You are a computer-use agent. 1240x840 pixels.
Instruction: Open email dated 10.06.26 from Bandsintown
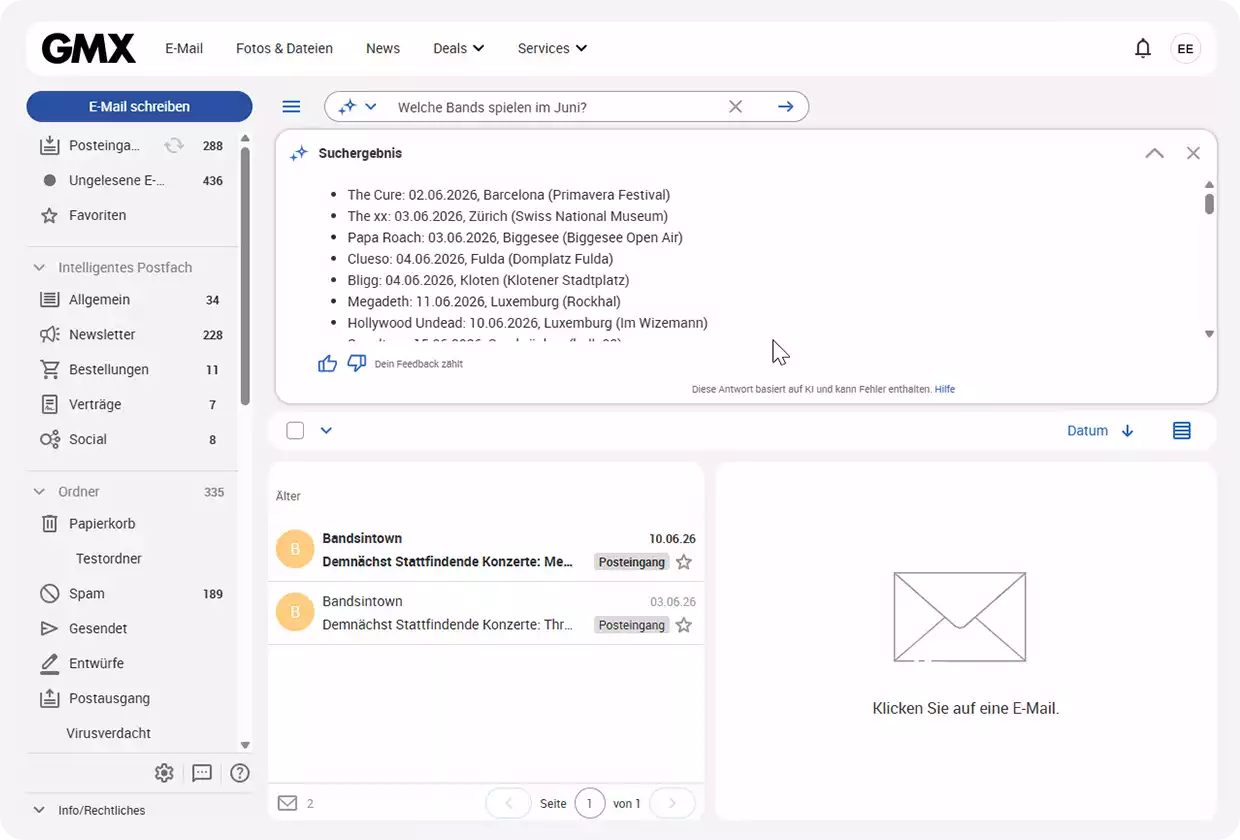click(486, 550)
